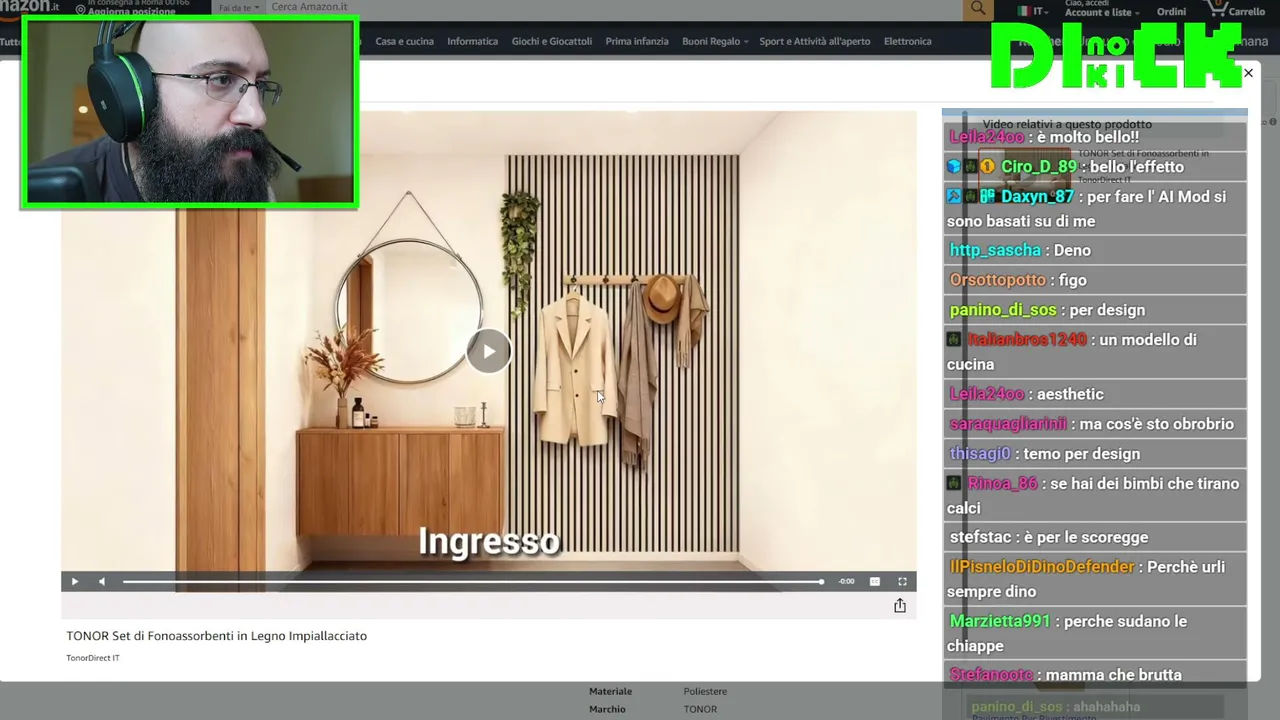Click the TONOR Set di Fonoassorbenti video title
Image resolution: width=1280 pixels, height=720 pixels.
tap(216, 636)
